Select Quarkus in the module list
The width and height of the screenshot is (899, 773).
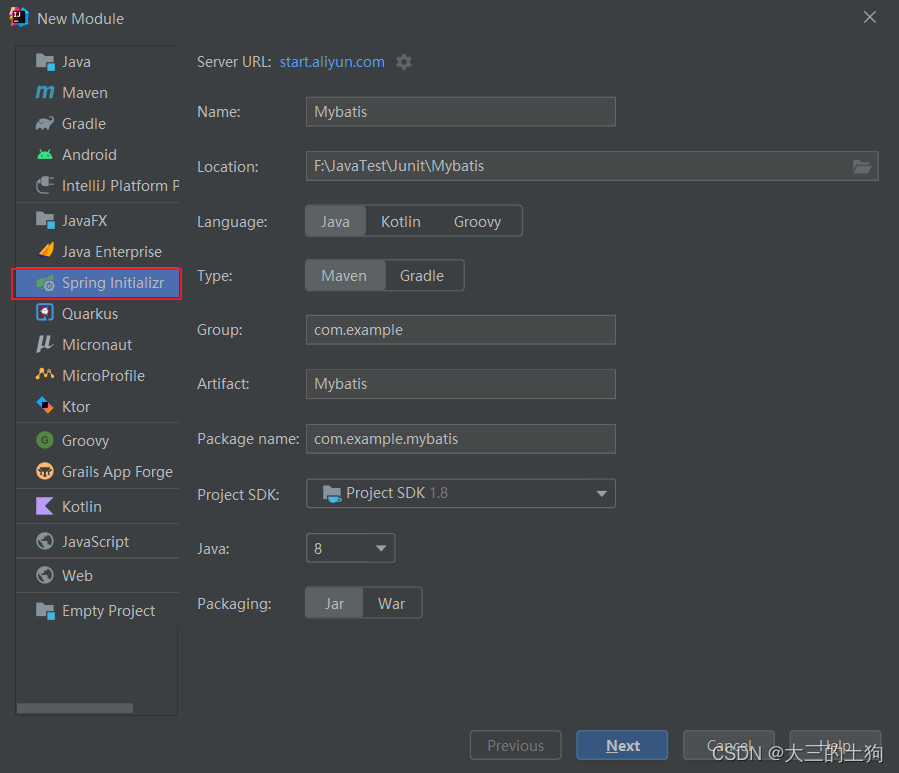(x=97, y=314)
